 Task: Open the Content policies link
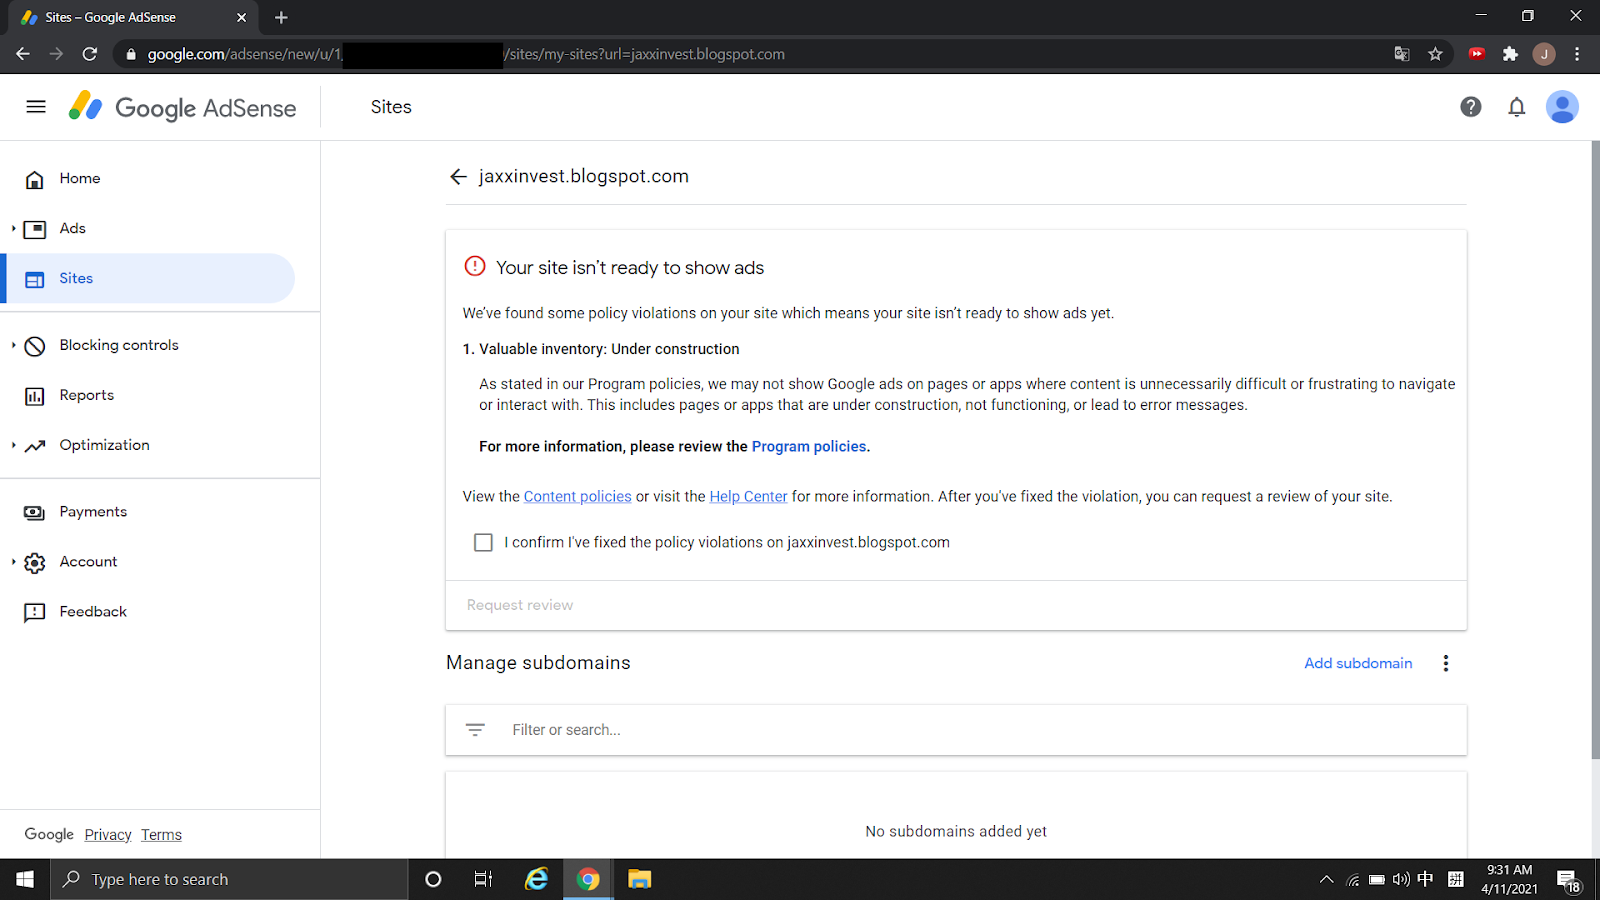tap(577, 497)
